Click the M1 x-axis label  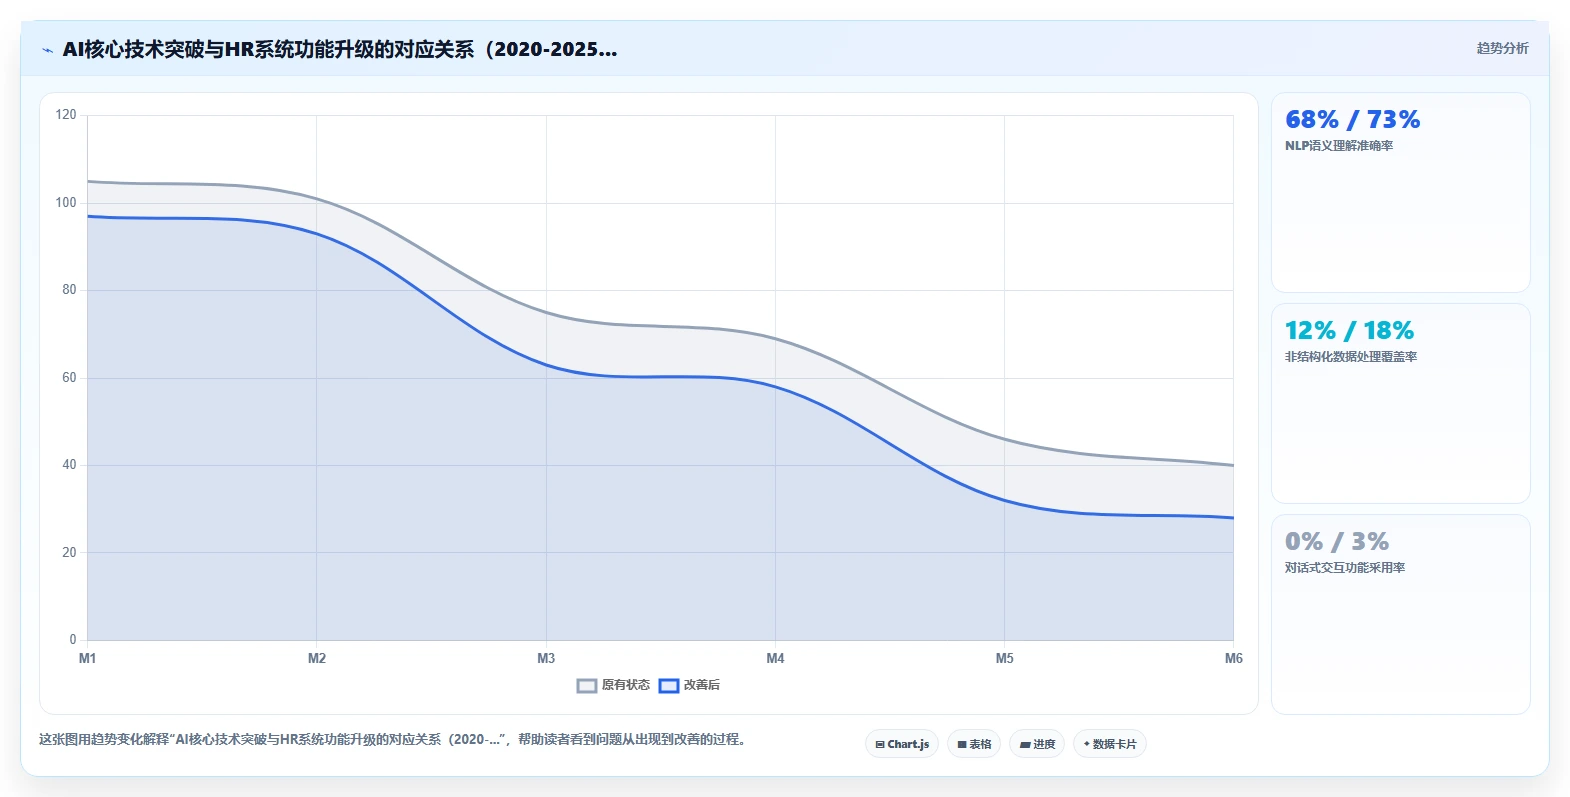(88, 658)
